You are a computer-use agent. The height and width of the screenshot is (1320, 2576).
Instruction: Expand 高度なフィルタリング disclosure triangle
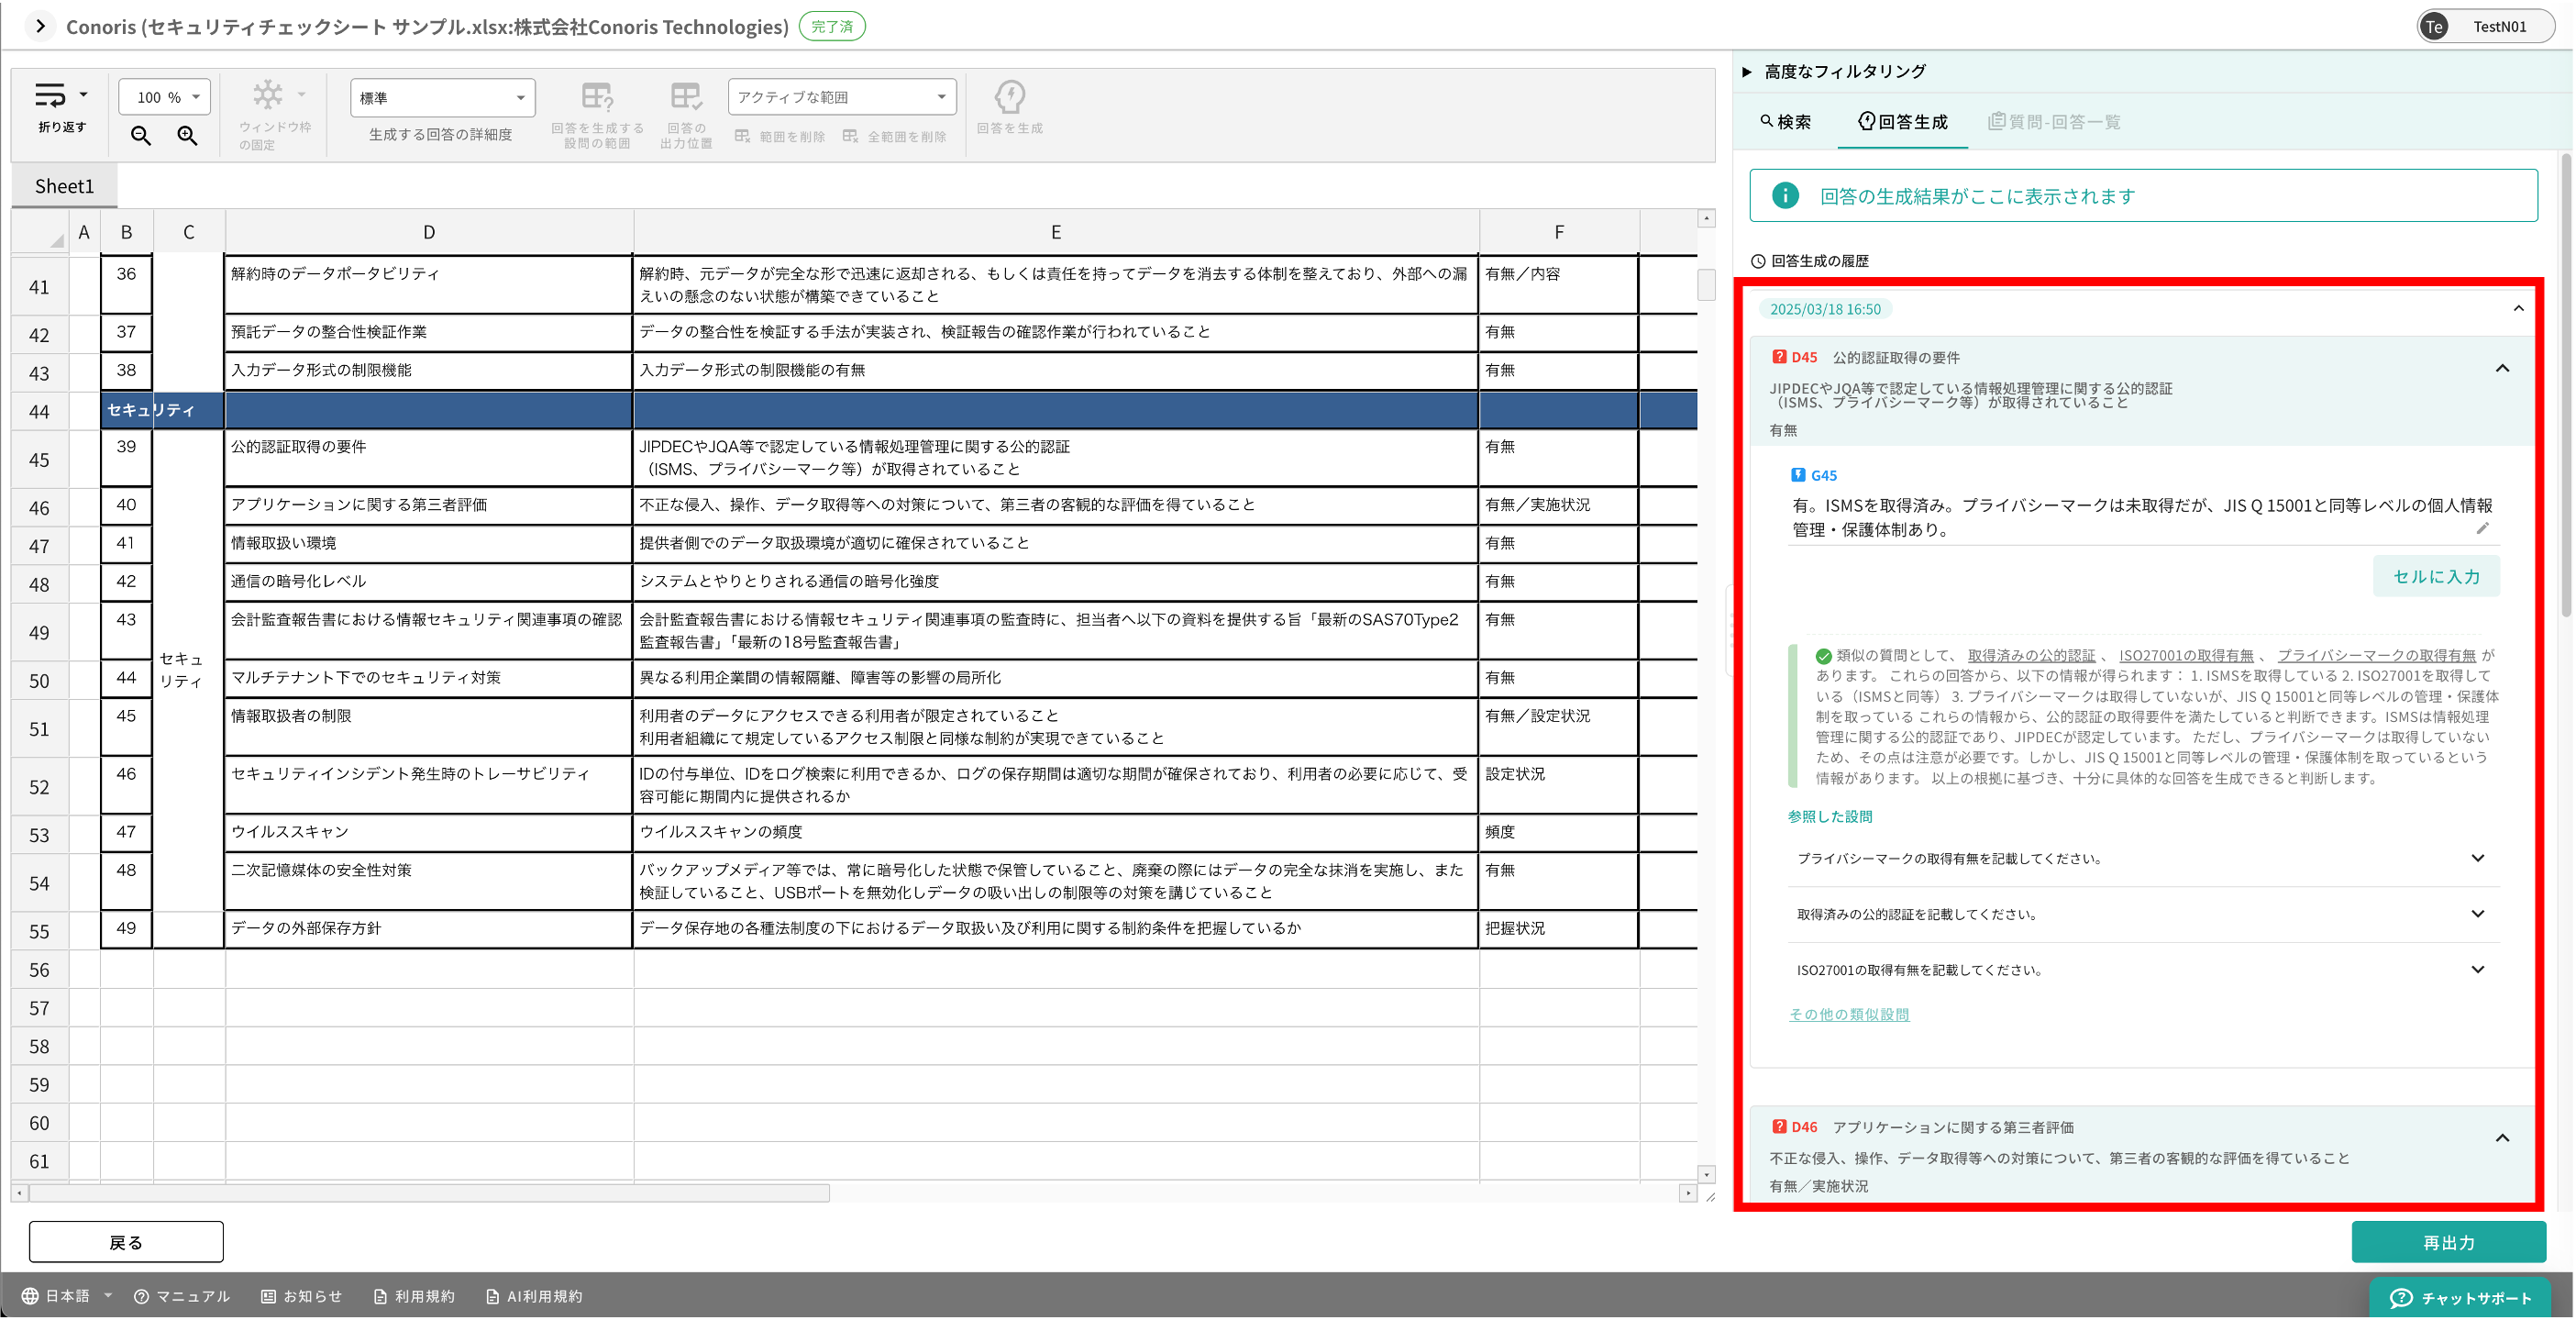1747,72
